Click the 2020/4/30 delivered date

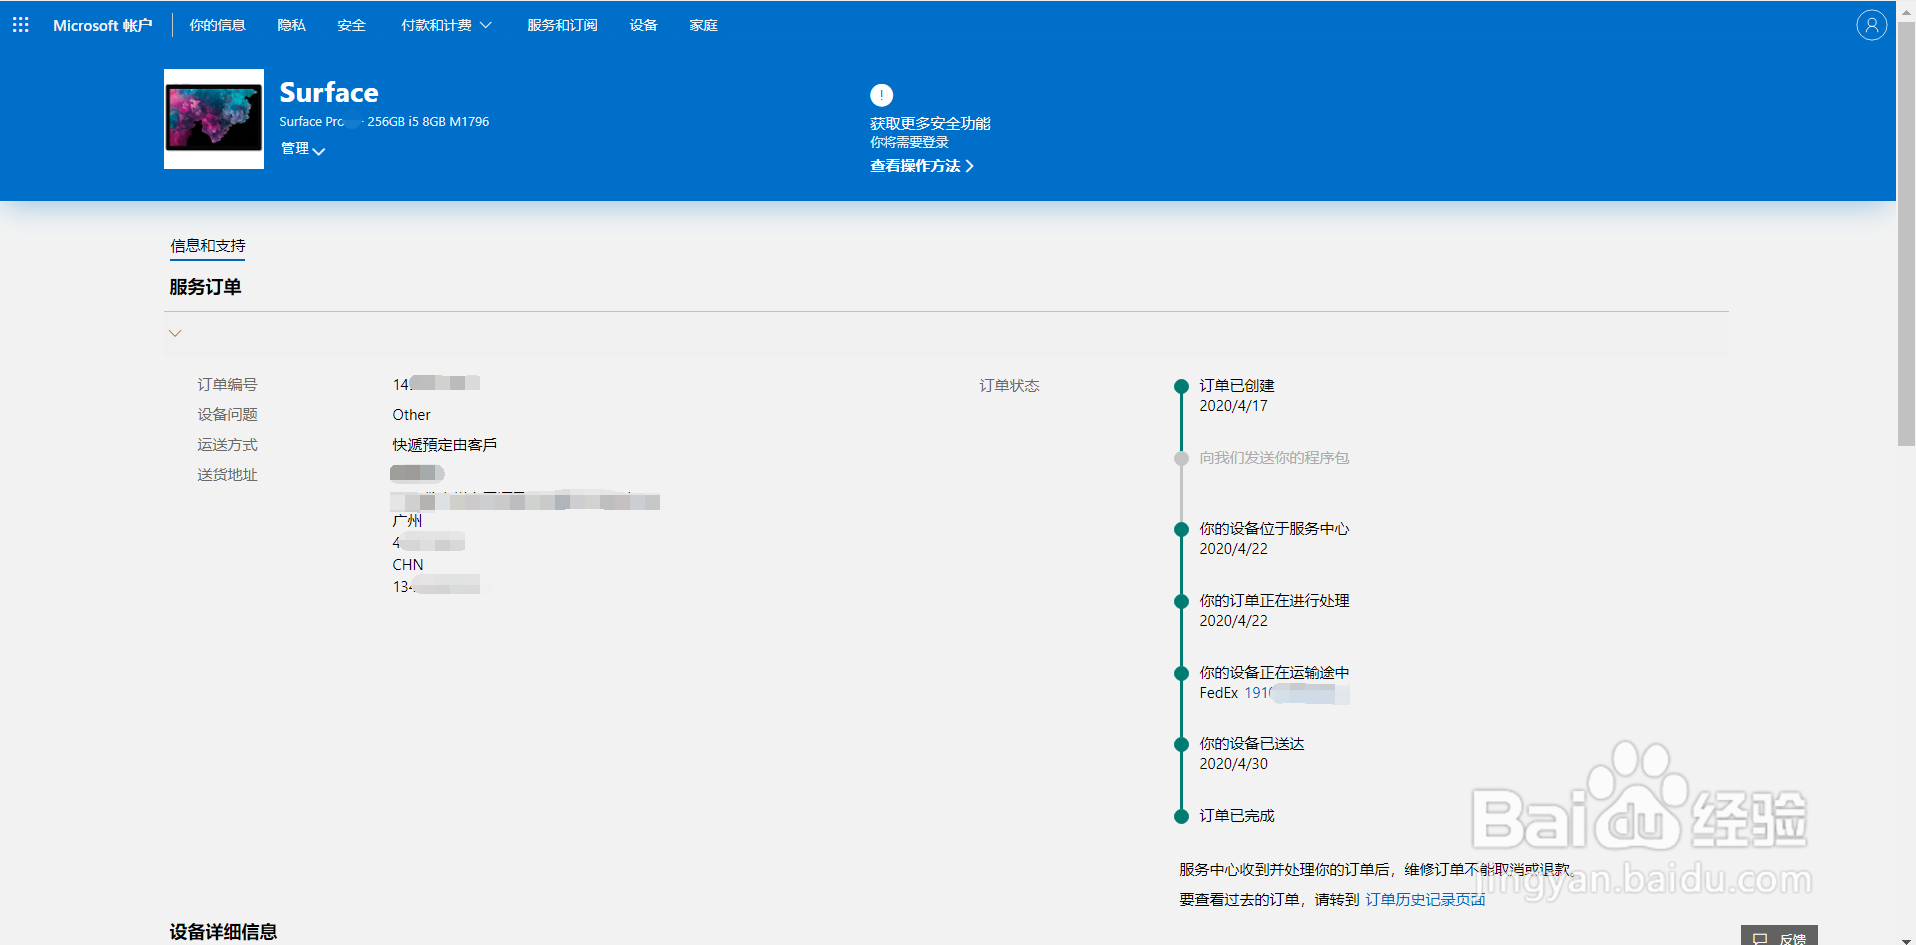pos(1233,764)
